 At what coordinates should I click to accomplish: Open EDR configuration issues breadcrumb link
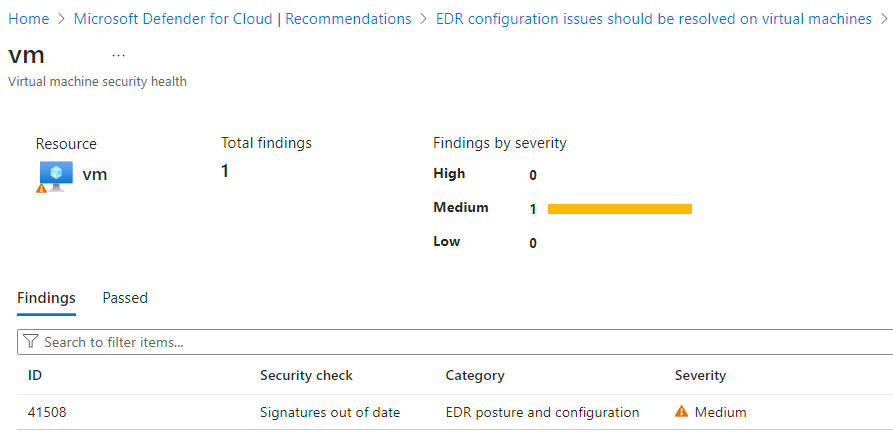coord(654,19)
